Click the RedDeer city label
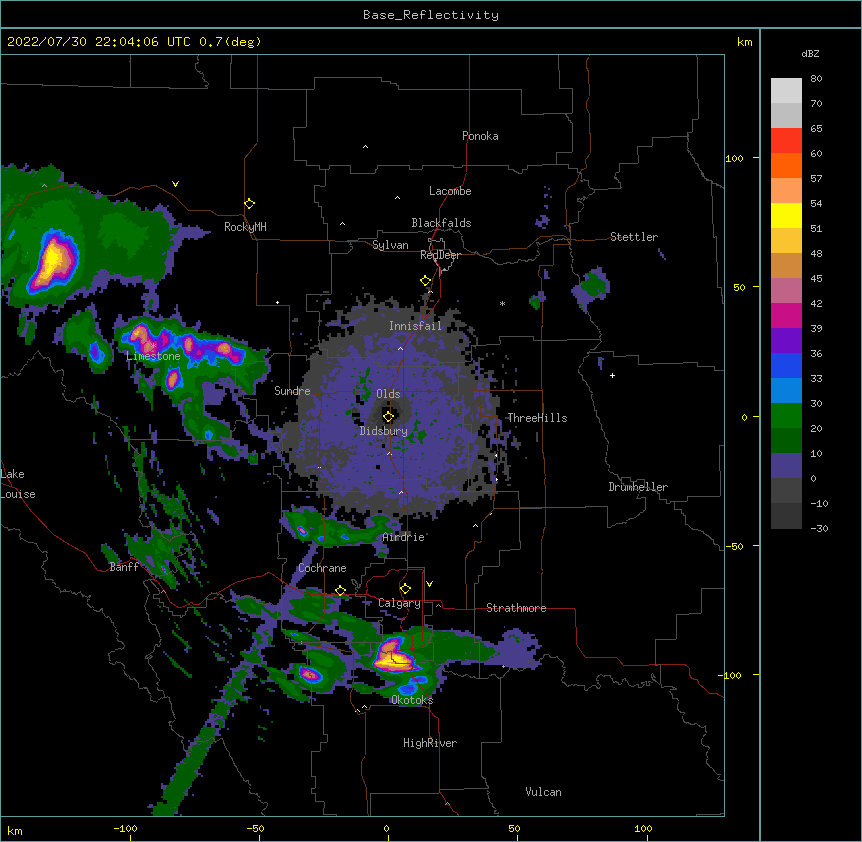This screenshot has width=862, height=842. point(440,255)
